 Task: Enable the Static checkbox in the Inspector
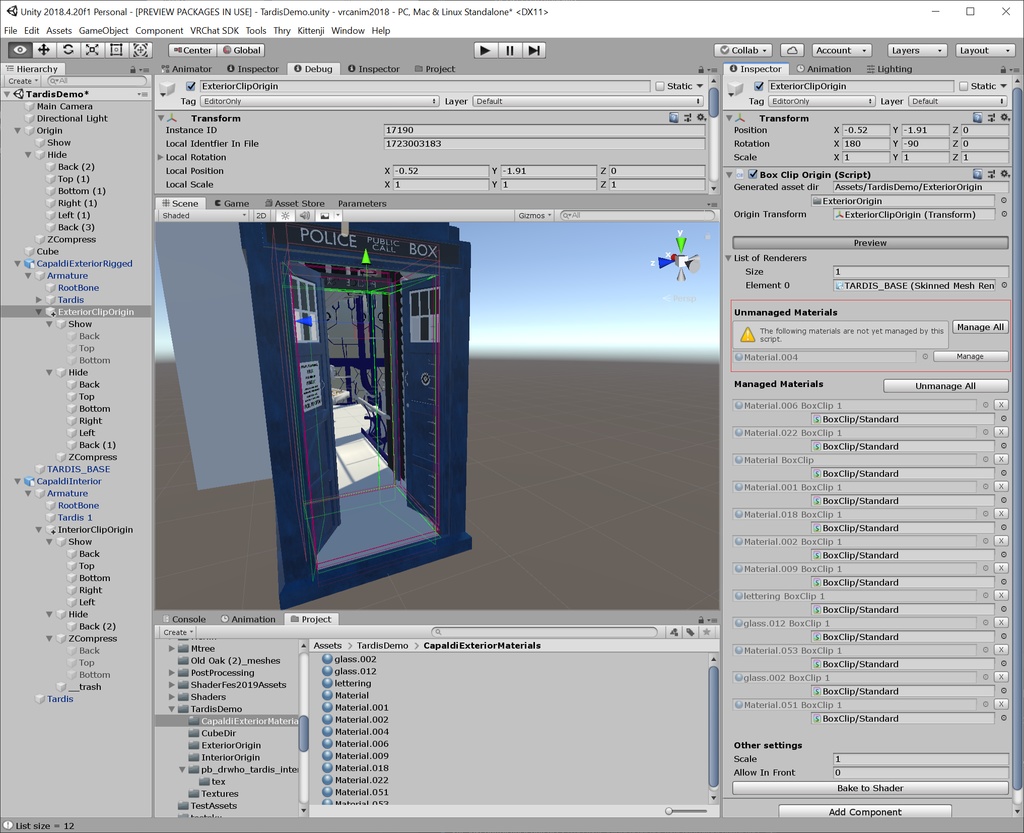point(963,86)
